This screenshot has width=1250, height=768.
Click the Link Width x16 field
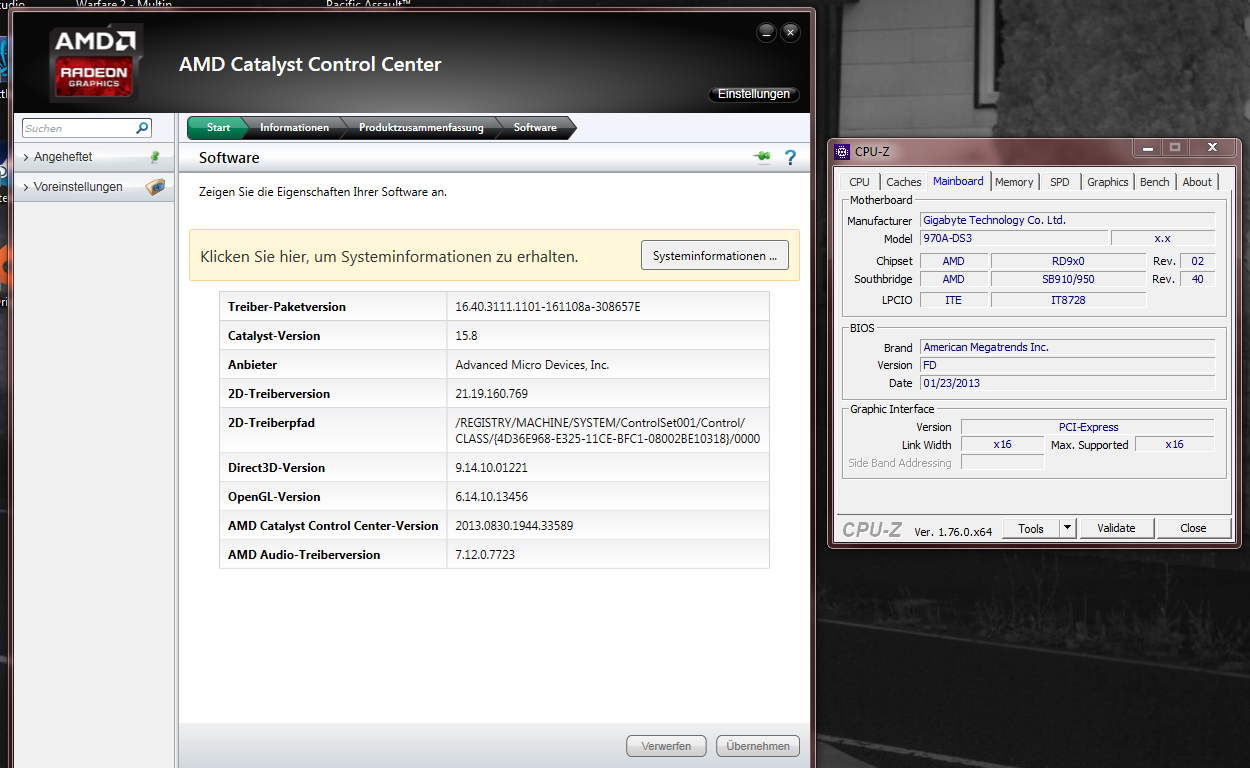(x=1002, y=444)
